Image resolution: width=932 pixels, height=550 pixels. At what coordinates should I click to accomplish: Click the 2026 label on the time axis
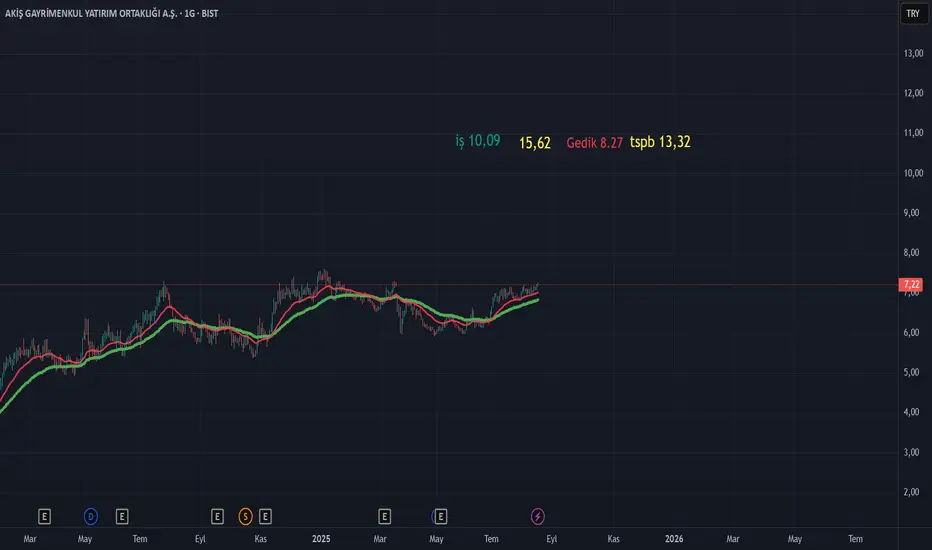coord(674,539)
